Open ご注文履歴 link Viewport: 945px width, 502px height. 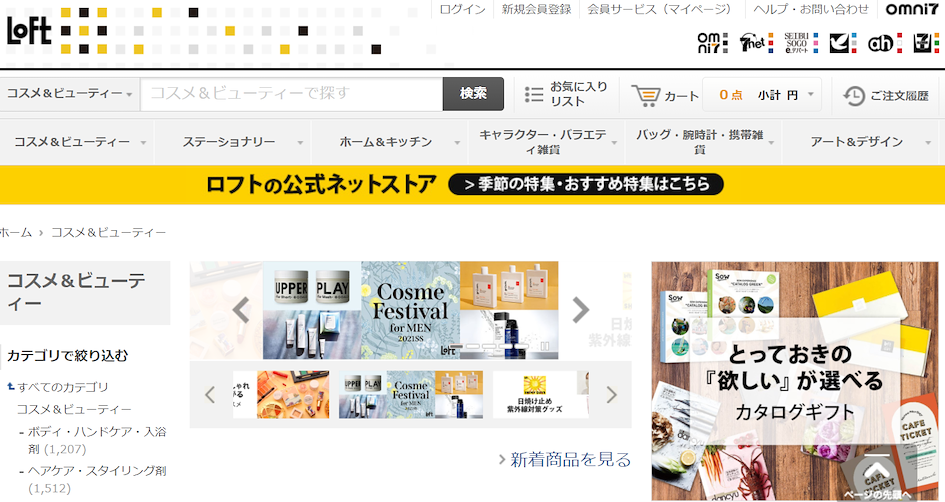coord(899,96)
